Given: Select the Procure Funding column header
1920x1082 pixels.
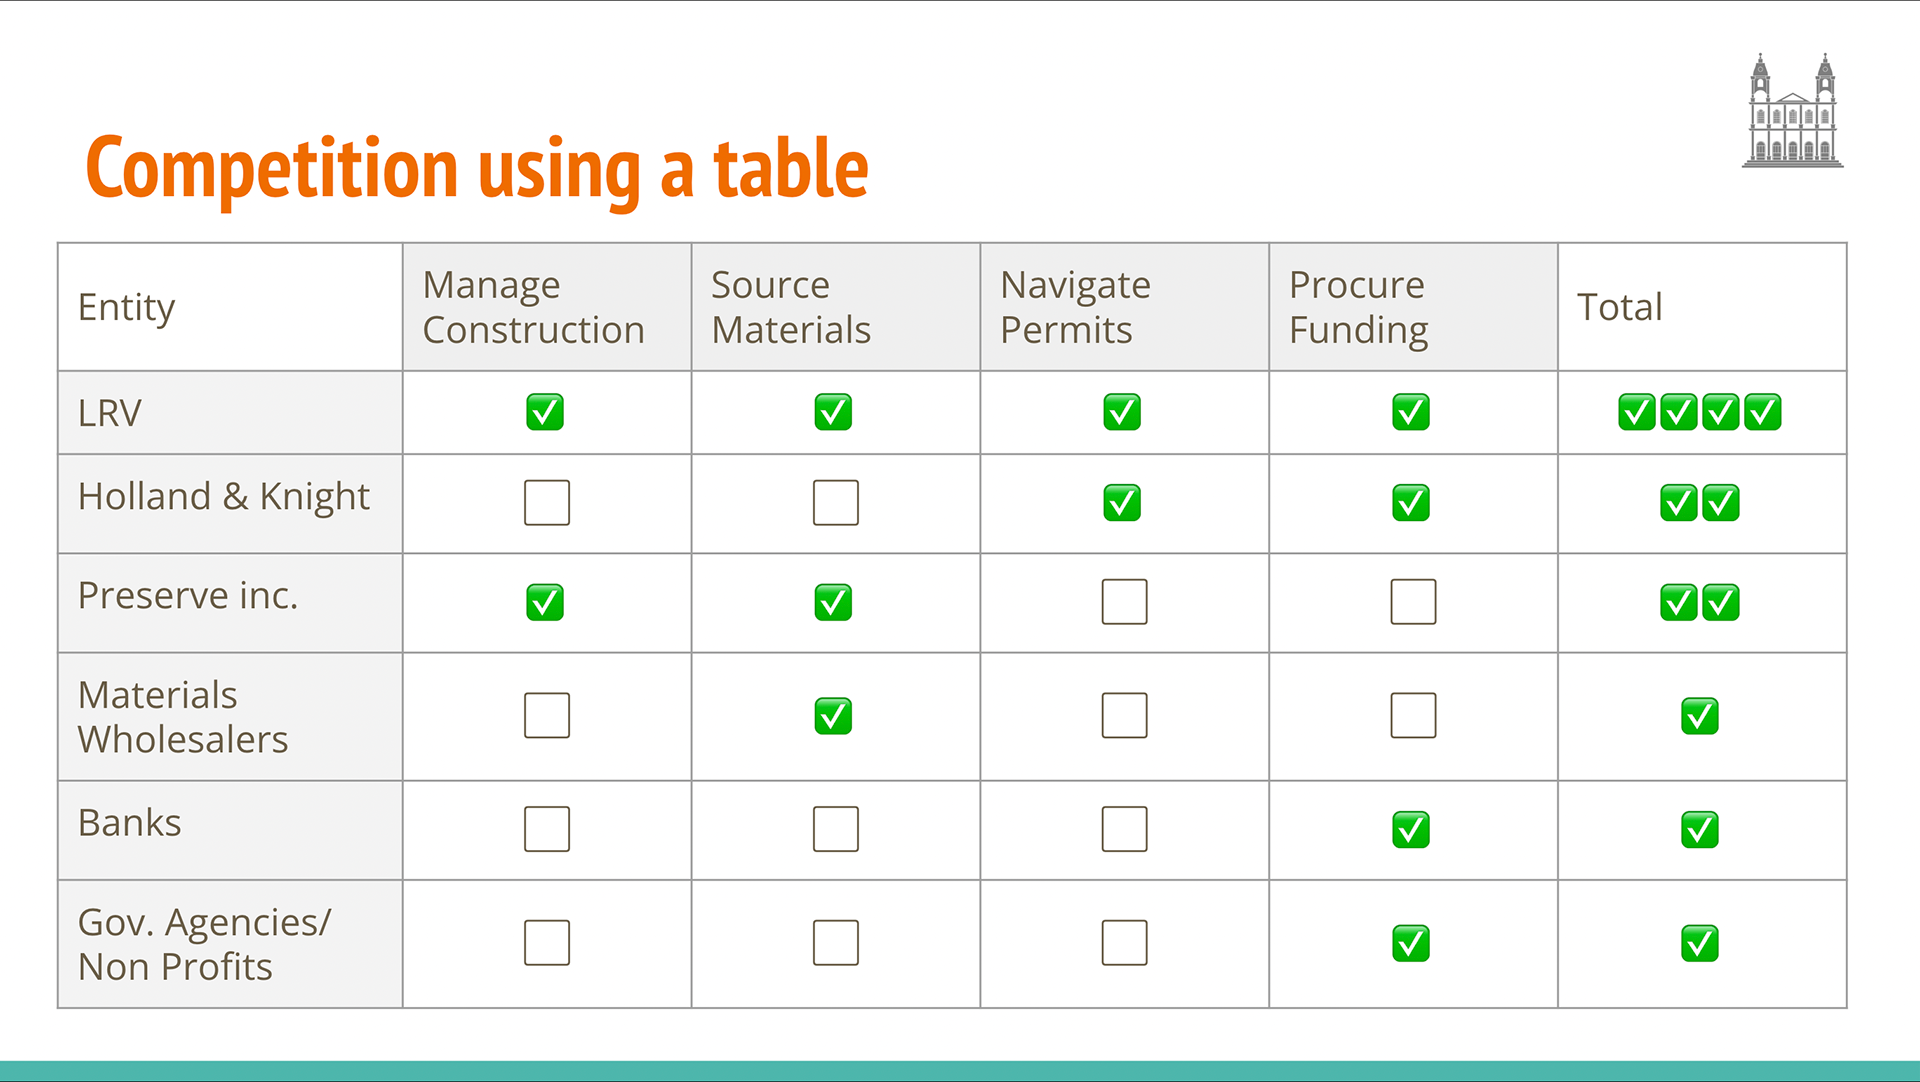Looking at the screenshot, I should (1413, 307).
